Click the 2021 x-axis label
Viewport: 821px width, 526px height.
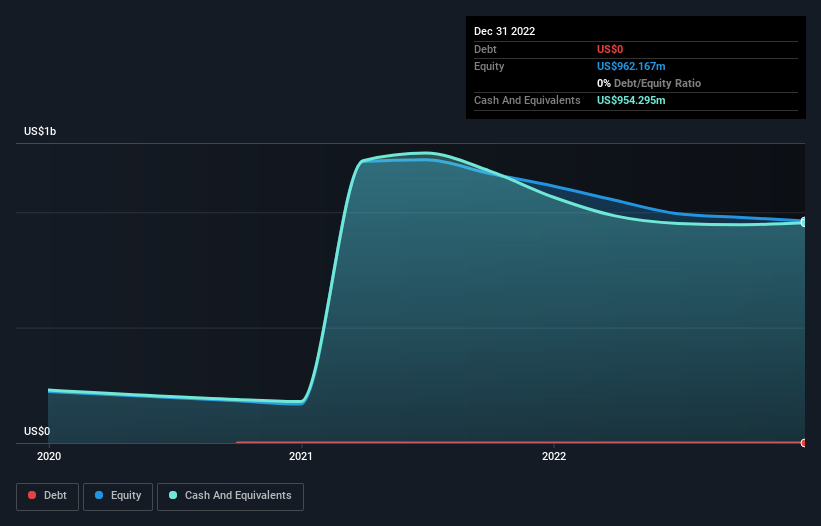pos(301,456)
